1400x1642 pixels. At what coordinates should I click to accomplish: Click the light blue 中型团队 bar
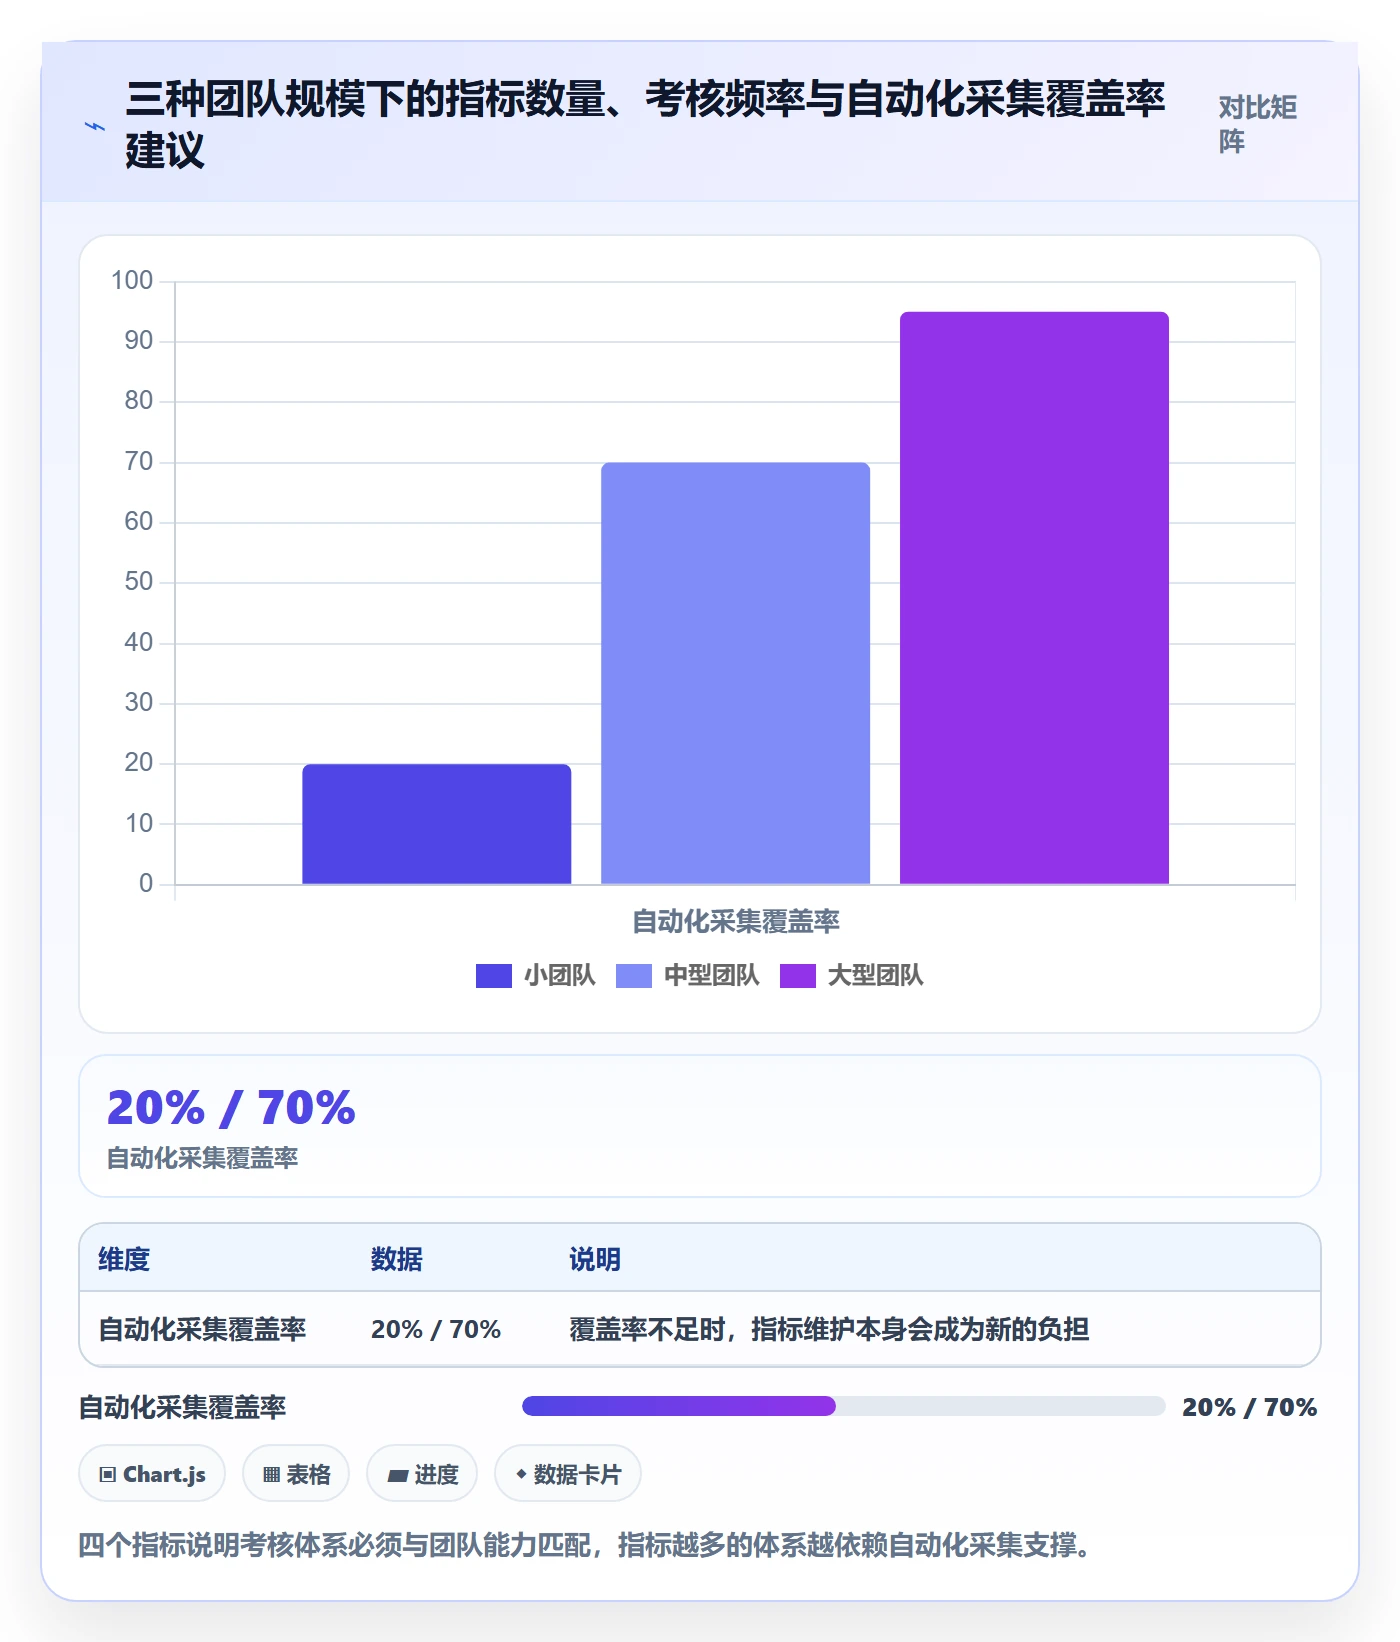click(736, 673)
